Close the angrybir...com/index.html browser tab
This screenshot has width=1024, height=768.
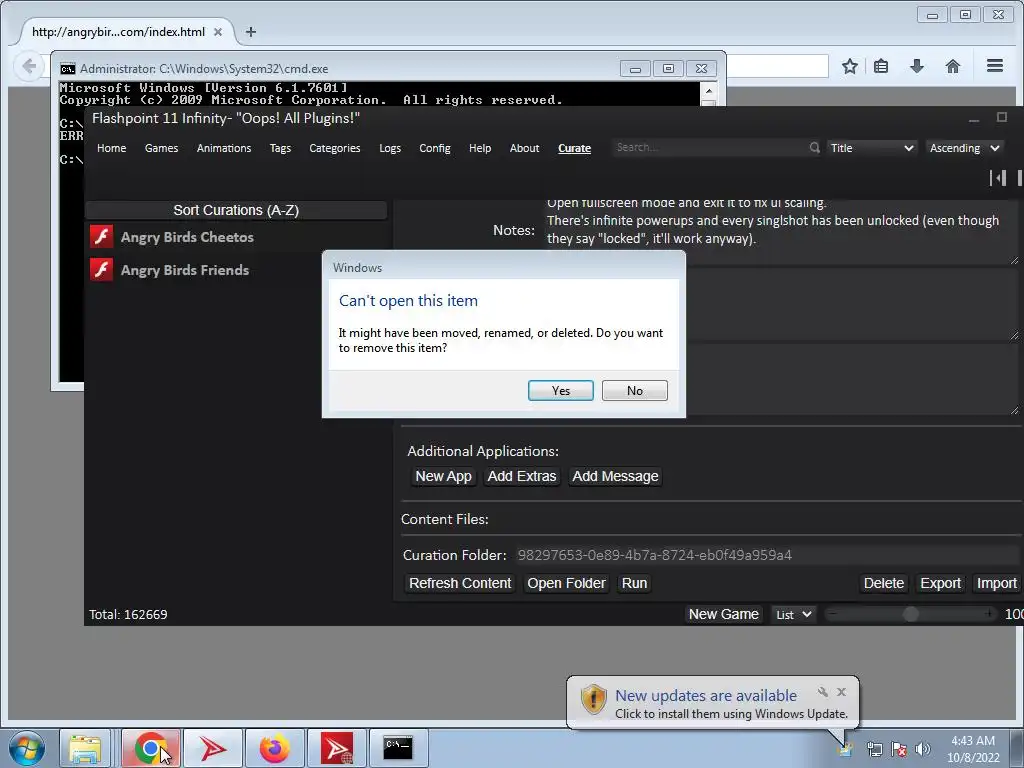(218, 31)
